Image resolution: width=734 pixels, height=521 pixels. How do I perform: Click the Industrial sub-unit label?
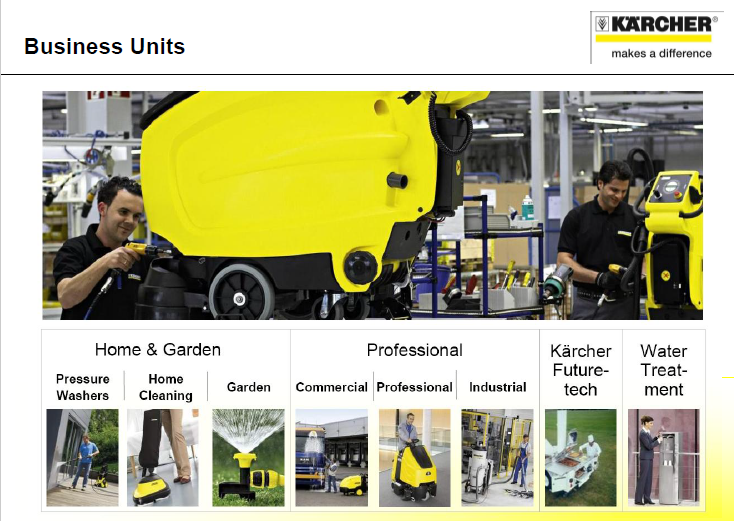pyautogui.click(x=498, y=387)
